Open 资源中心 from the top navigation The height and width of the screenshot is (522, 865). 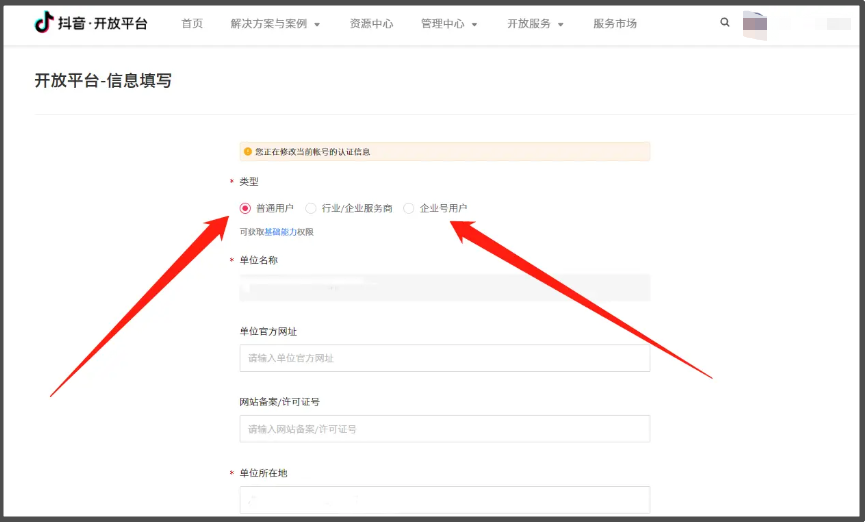(371, 23)
